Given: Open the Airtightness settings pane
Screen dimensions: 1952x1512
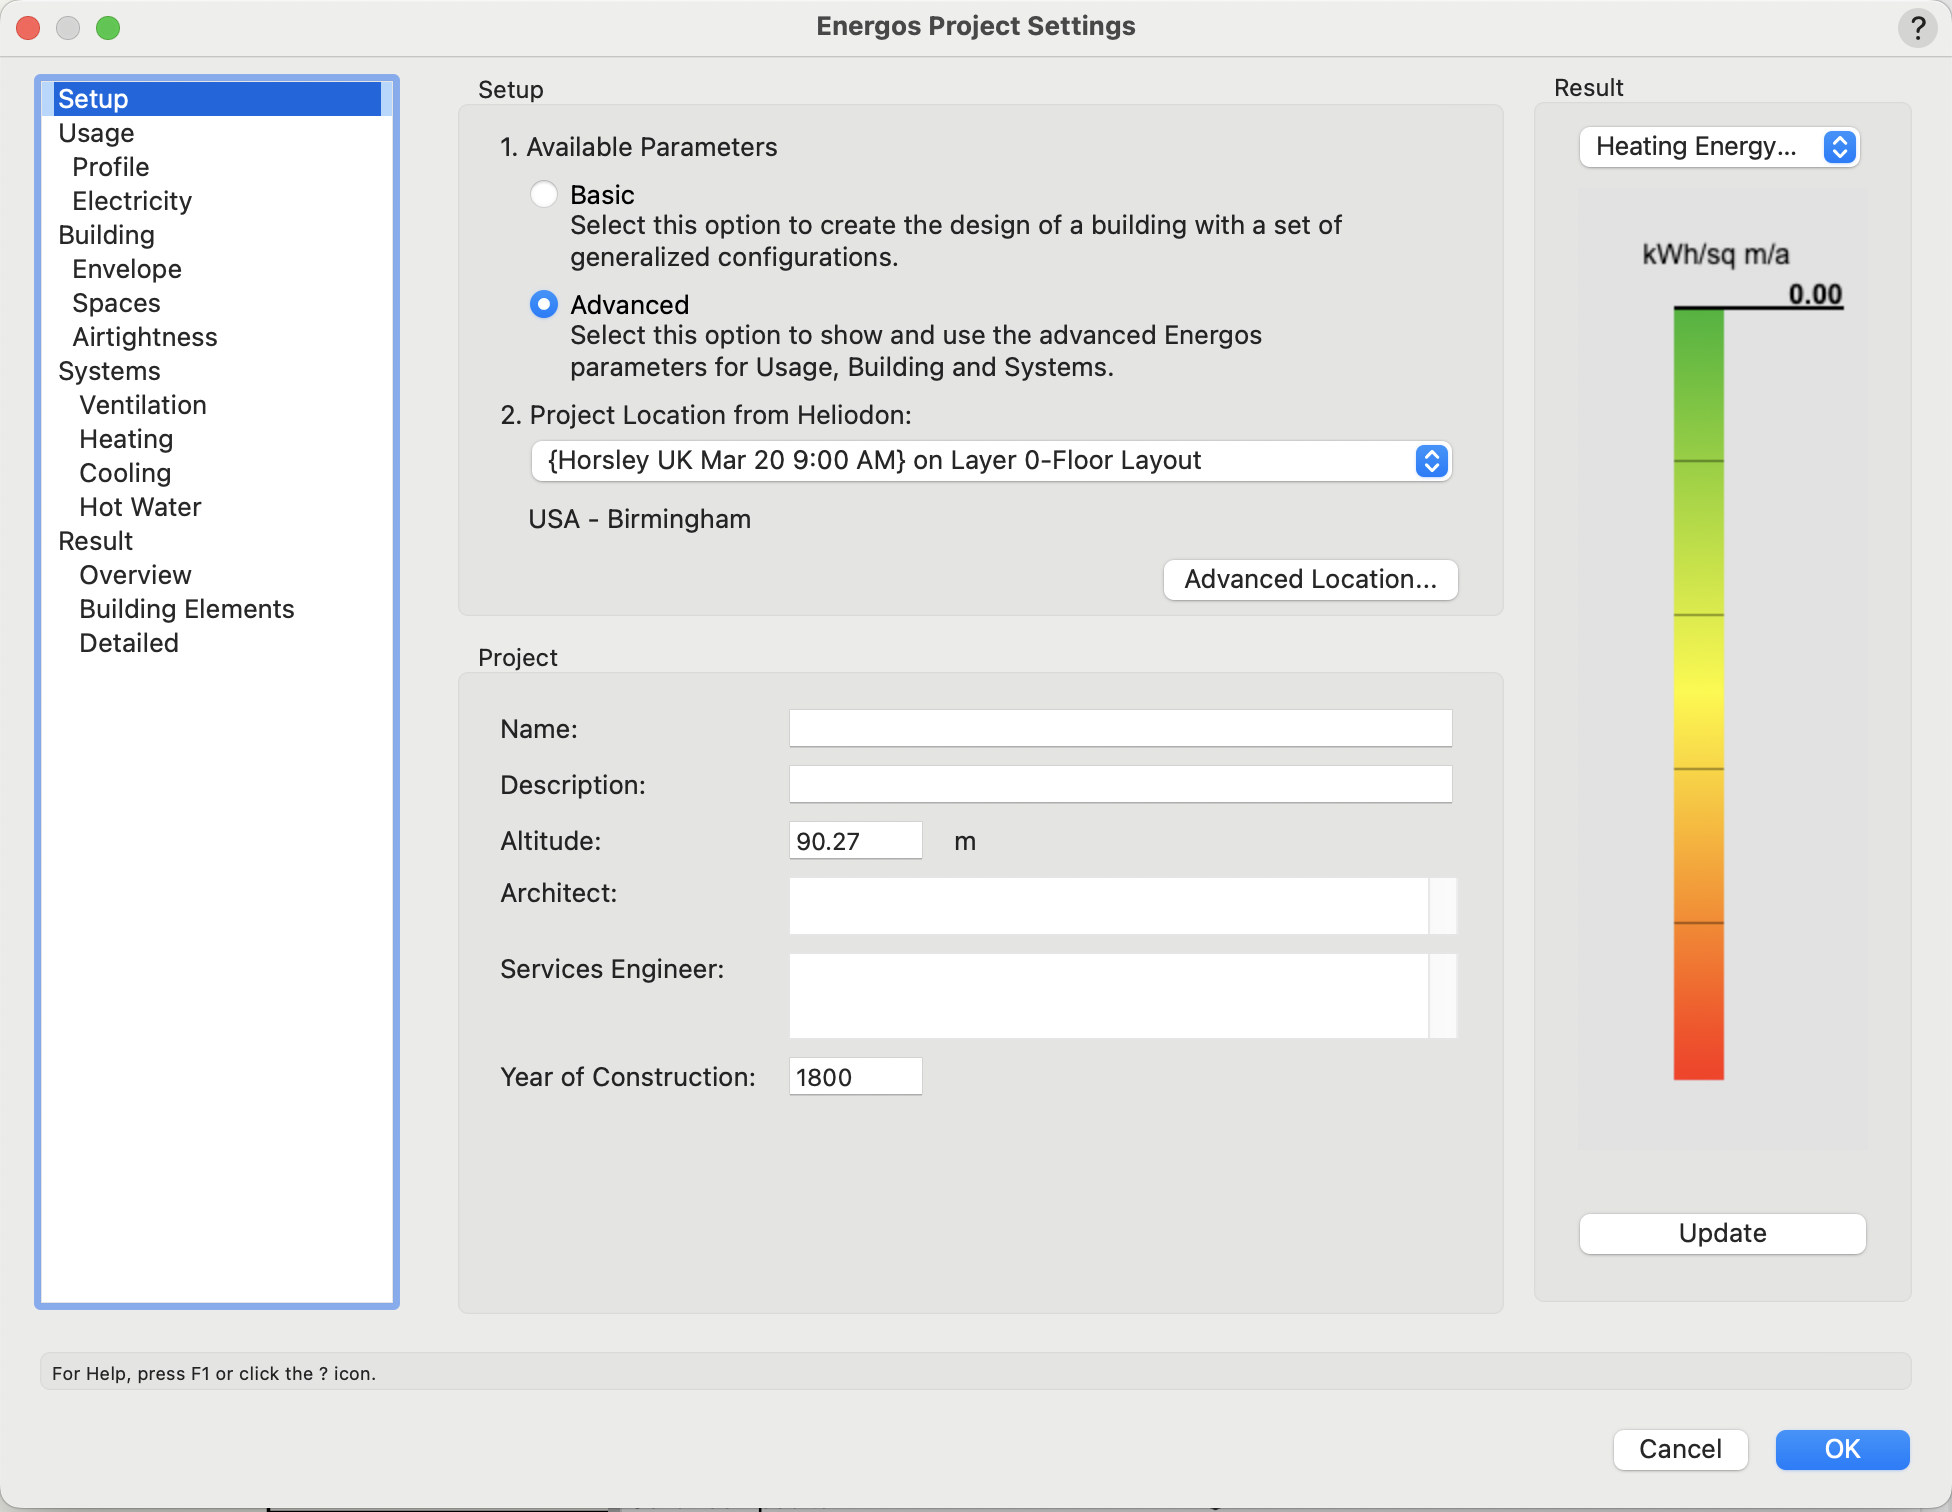Looking at the screenshot, I should (145, 337).
